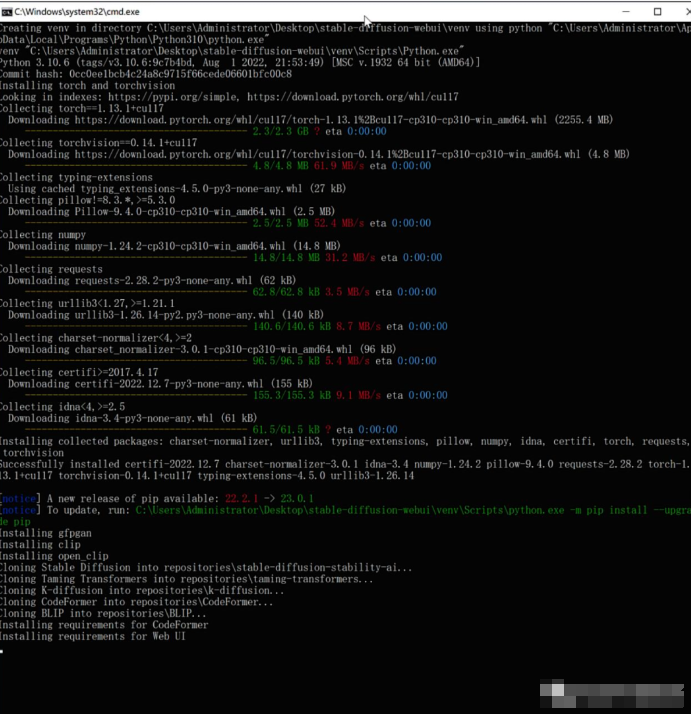Click 'Cloning Taming Transformers' line

(186, 579)
